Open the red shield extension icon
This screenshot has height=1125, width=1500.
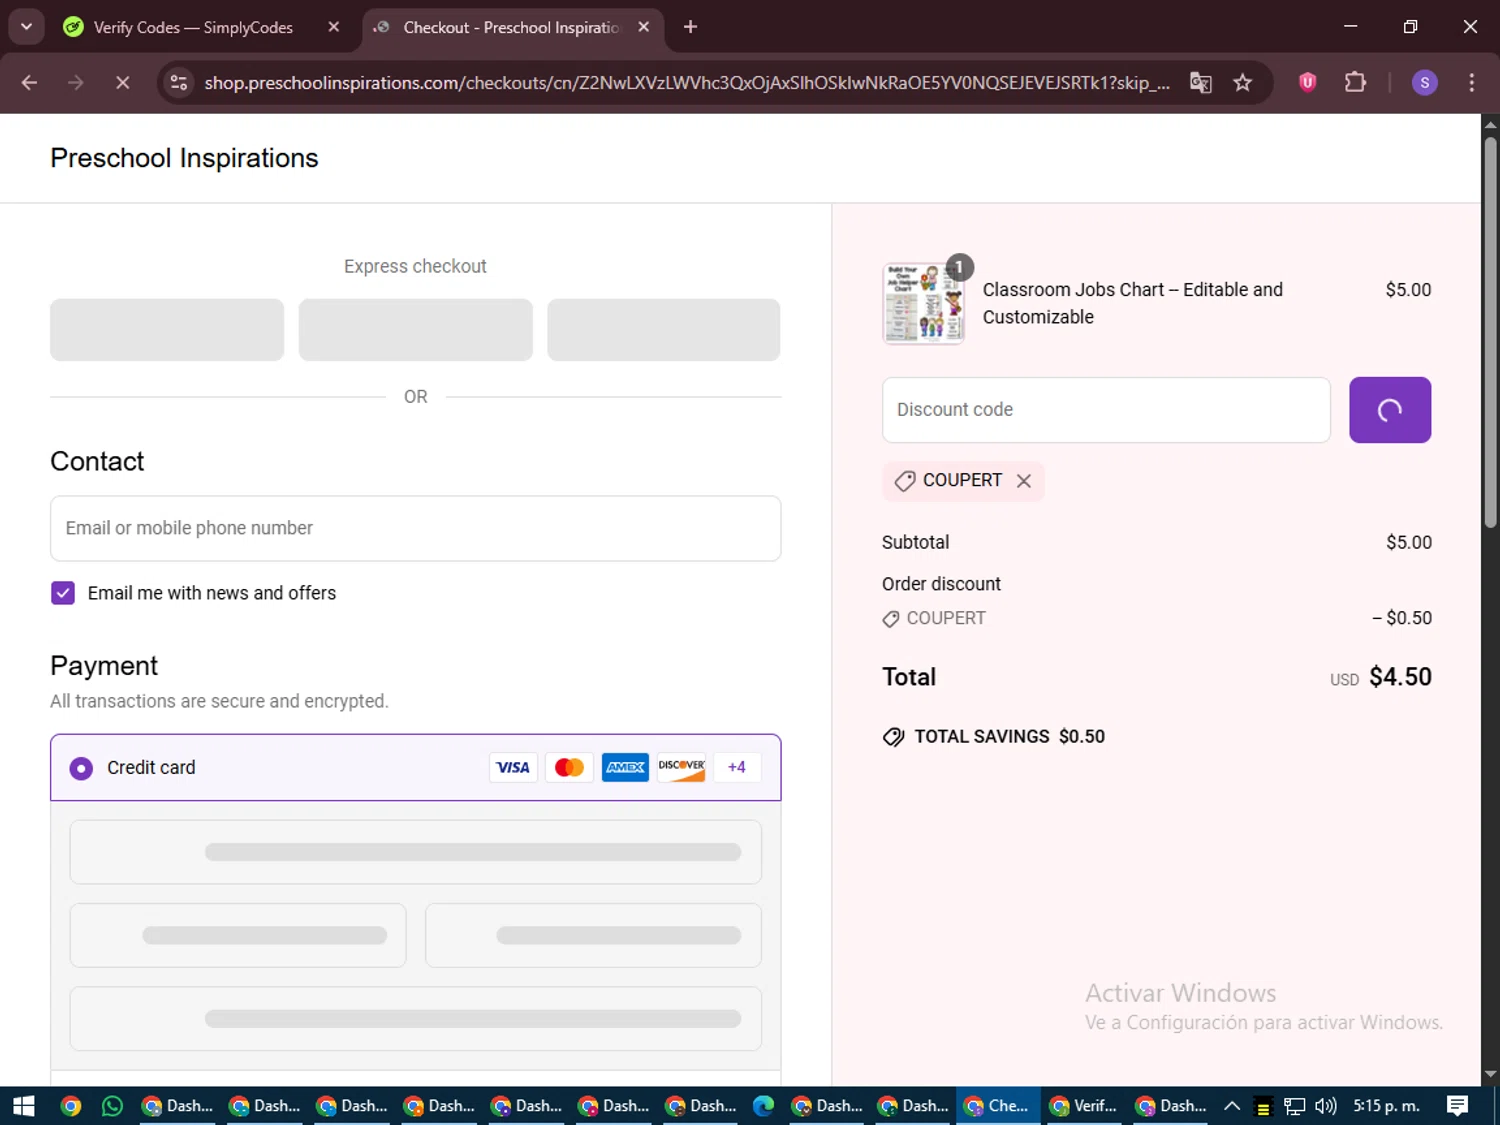(x=1307, y=83)
